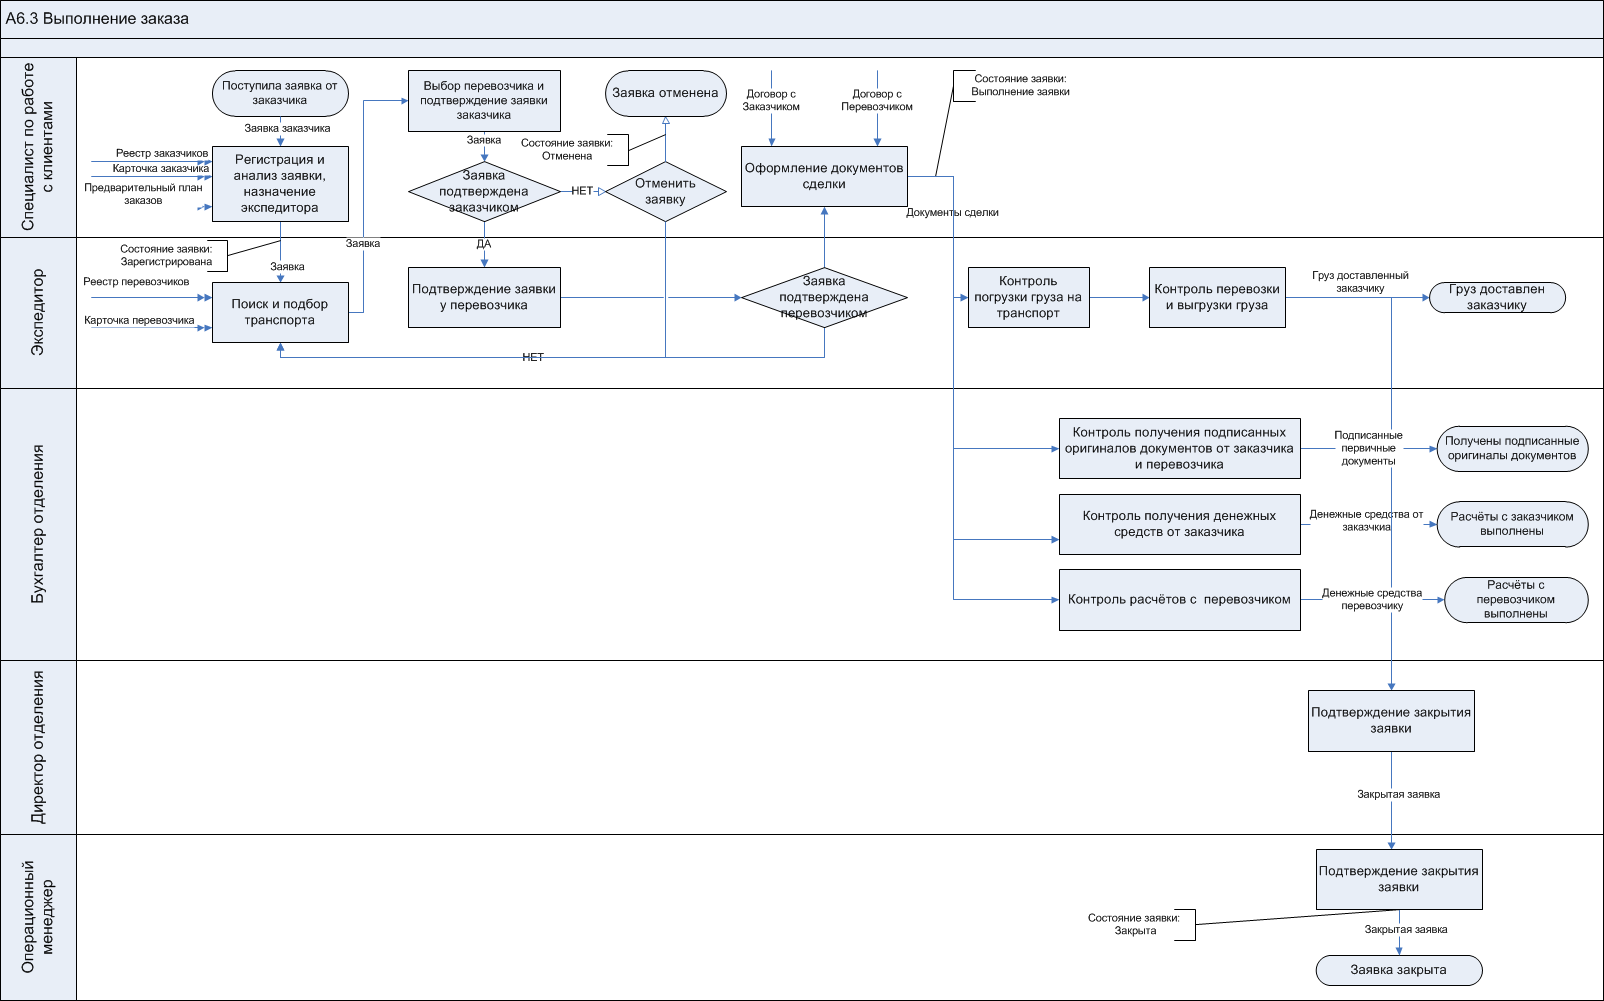Click the 'Поступила заявка от заказчика' start node
Screen dimensions: 1604x1001
[280, 93]
